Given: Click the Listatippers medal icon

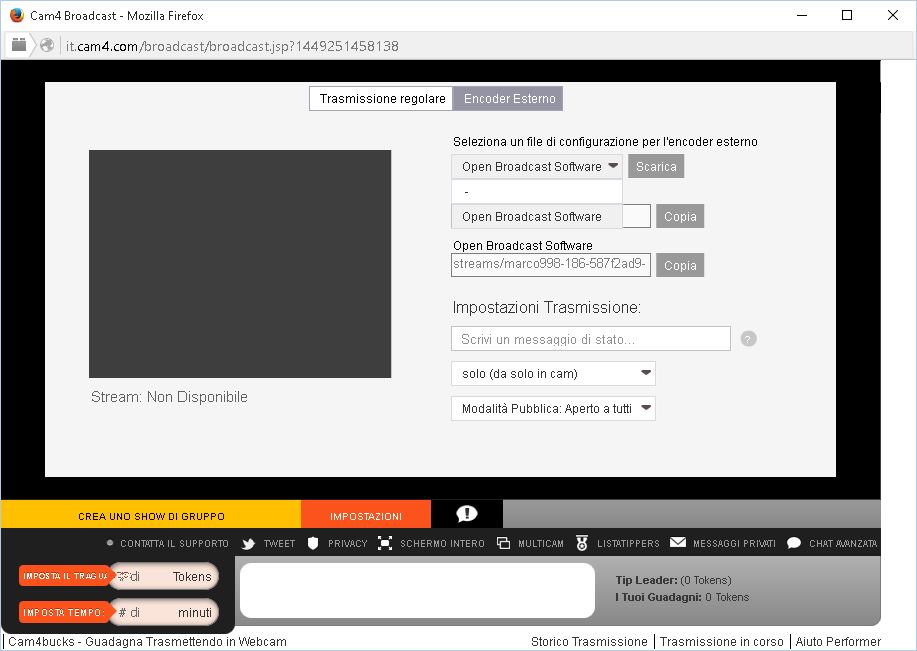Looking at the screenshot, I should point(582,543).
